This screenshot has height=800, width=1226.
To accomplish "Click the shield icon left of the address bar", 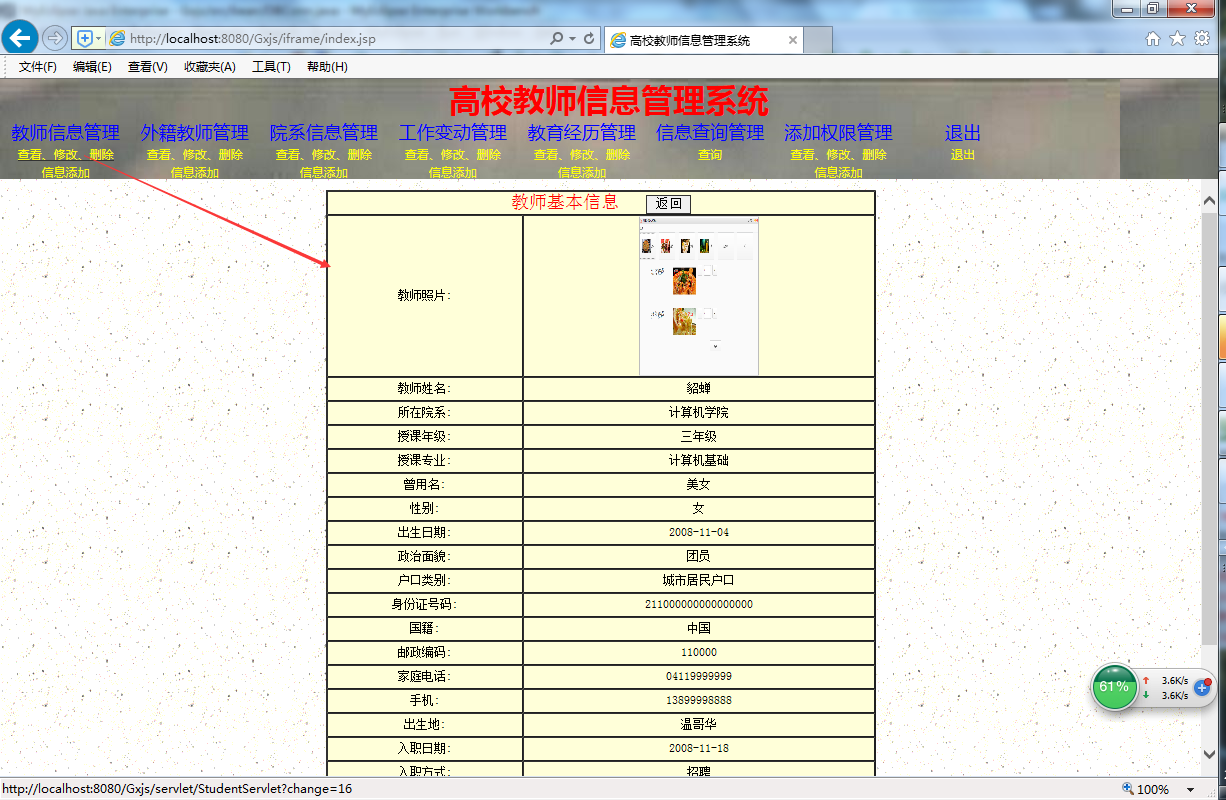I will 85,39.
